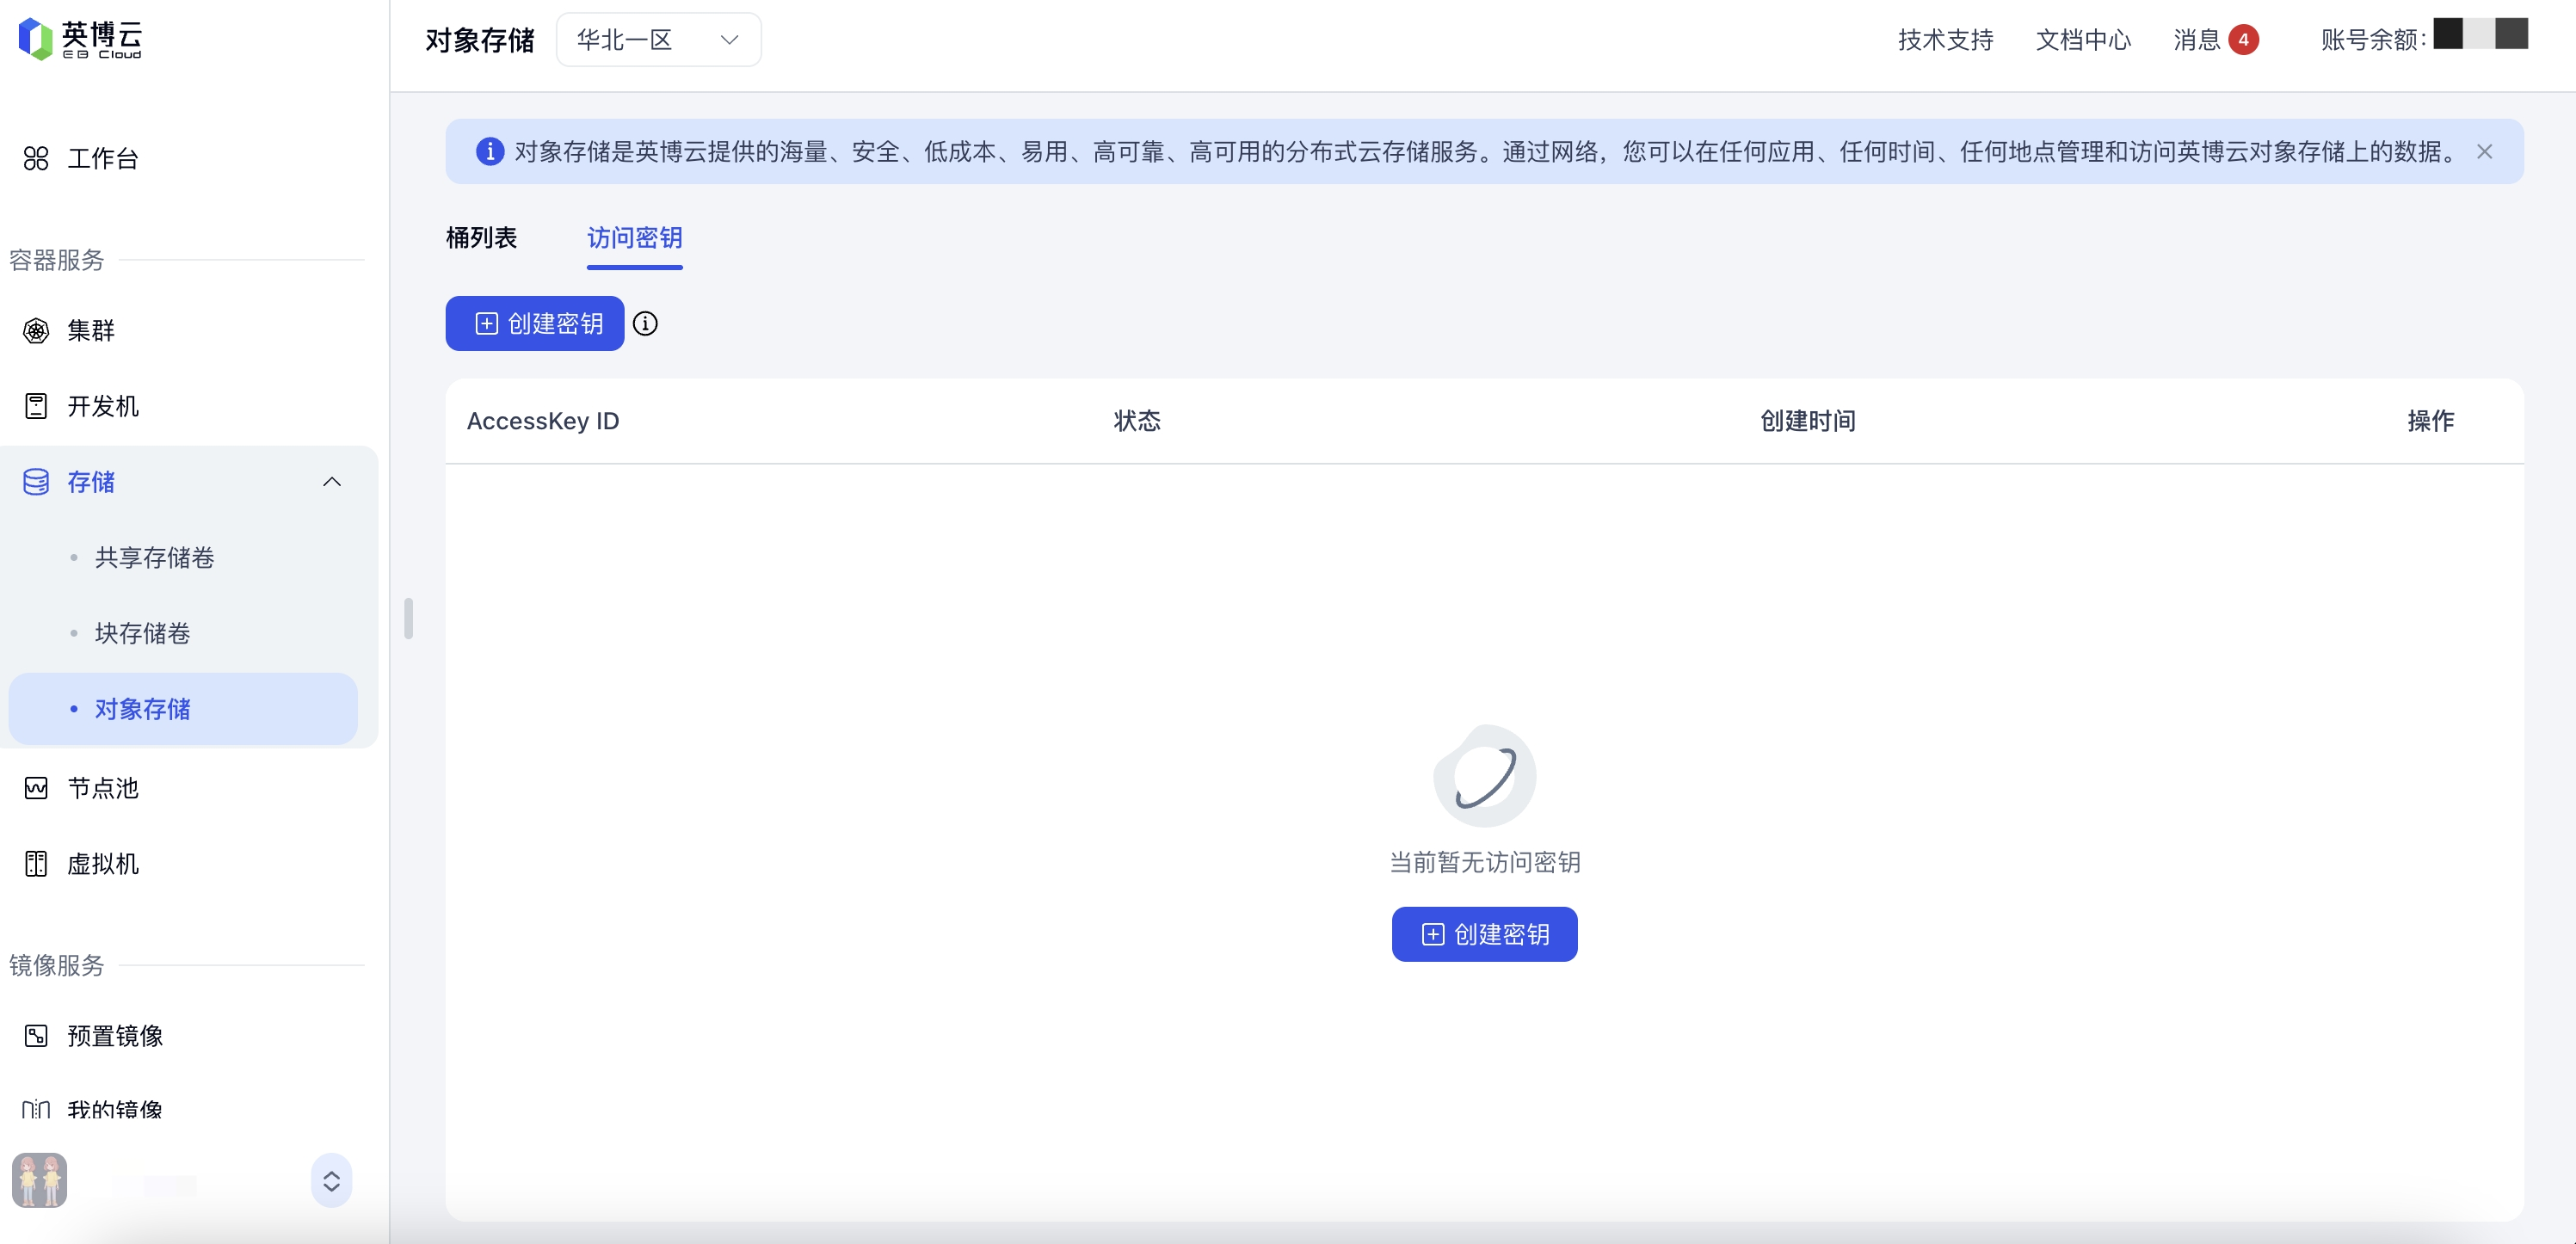Click the 英博云 EB Cloud logo
Image resolution: width=2576 pixels, height=1244 pixels.
click(x=80, y=38)
